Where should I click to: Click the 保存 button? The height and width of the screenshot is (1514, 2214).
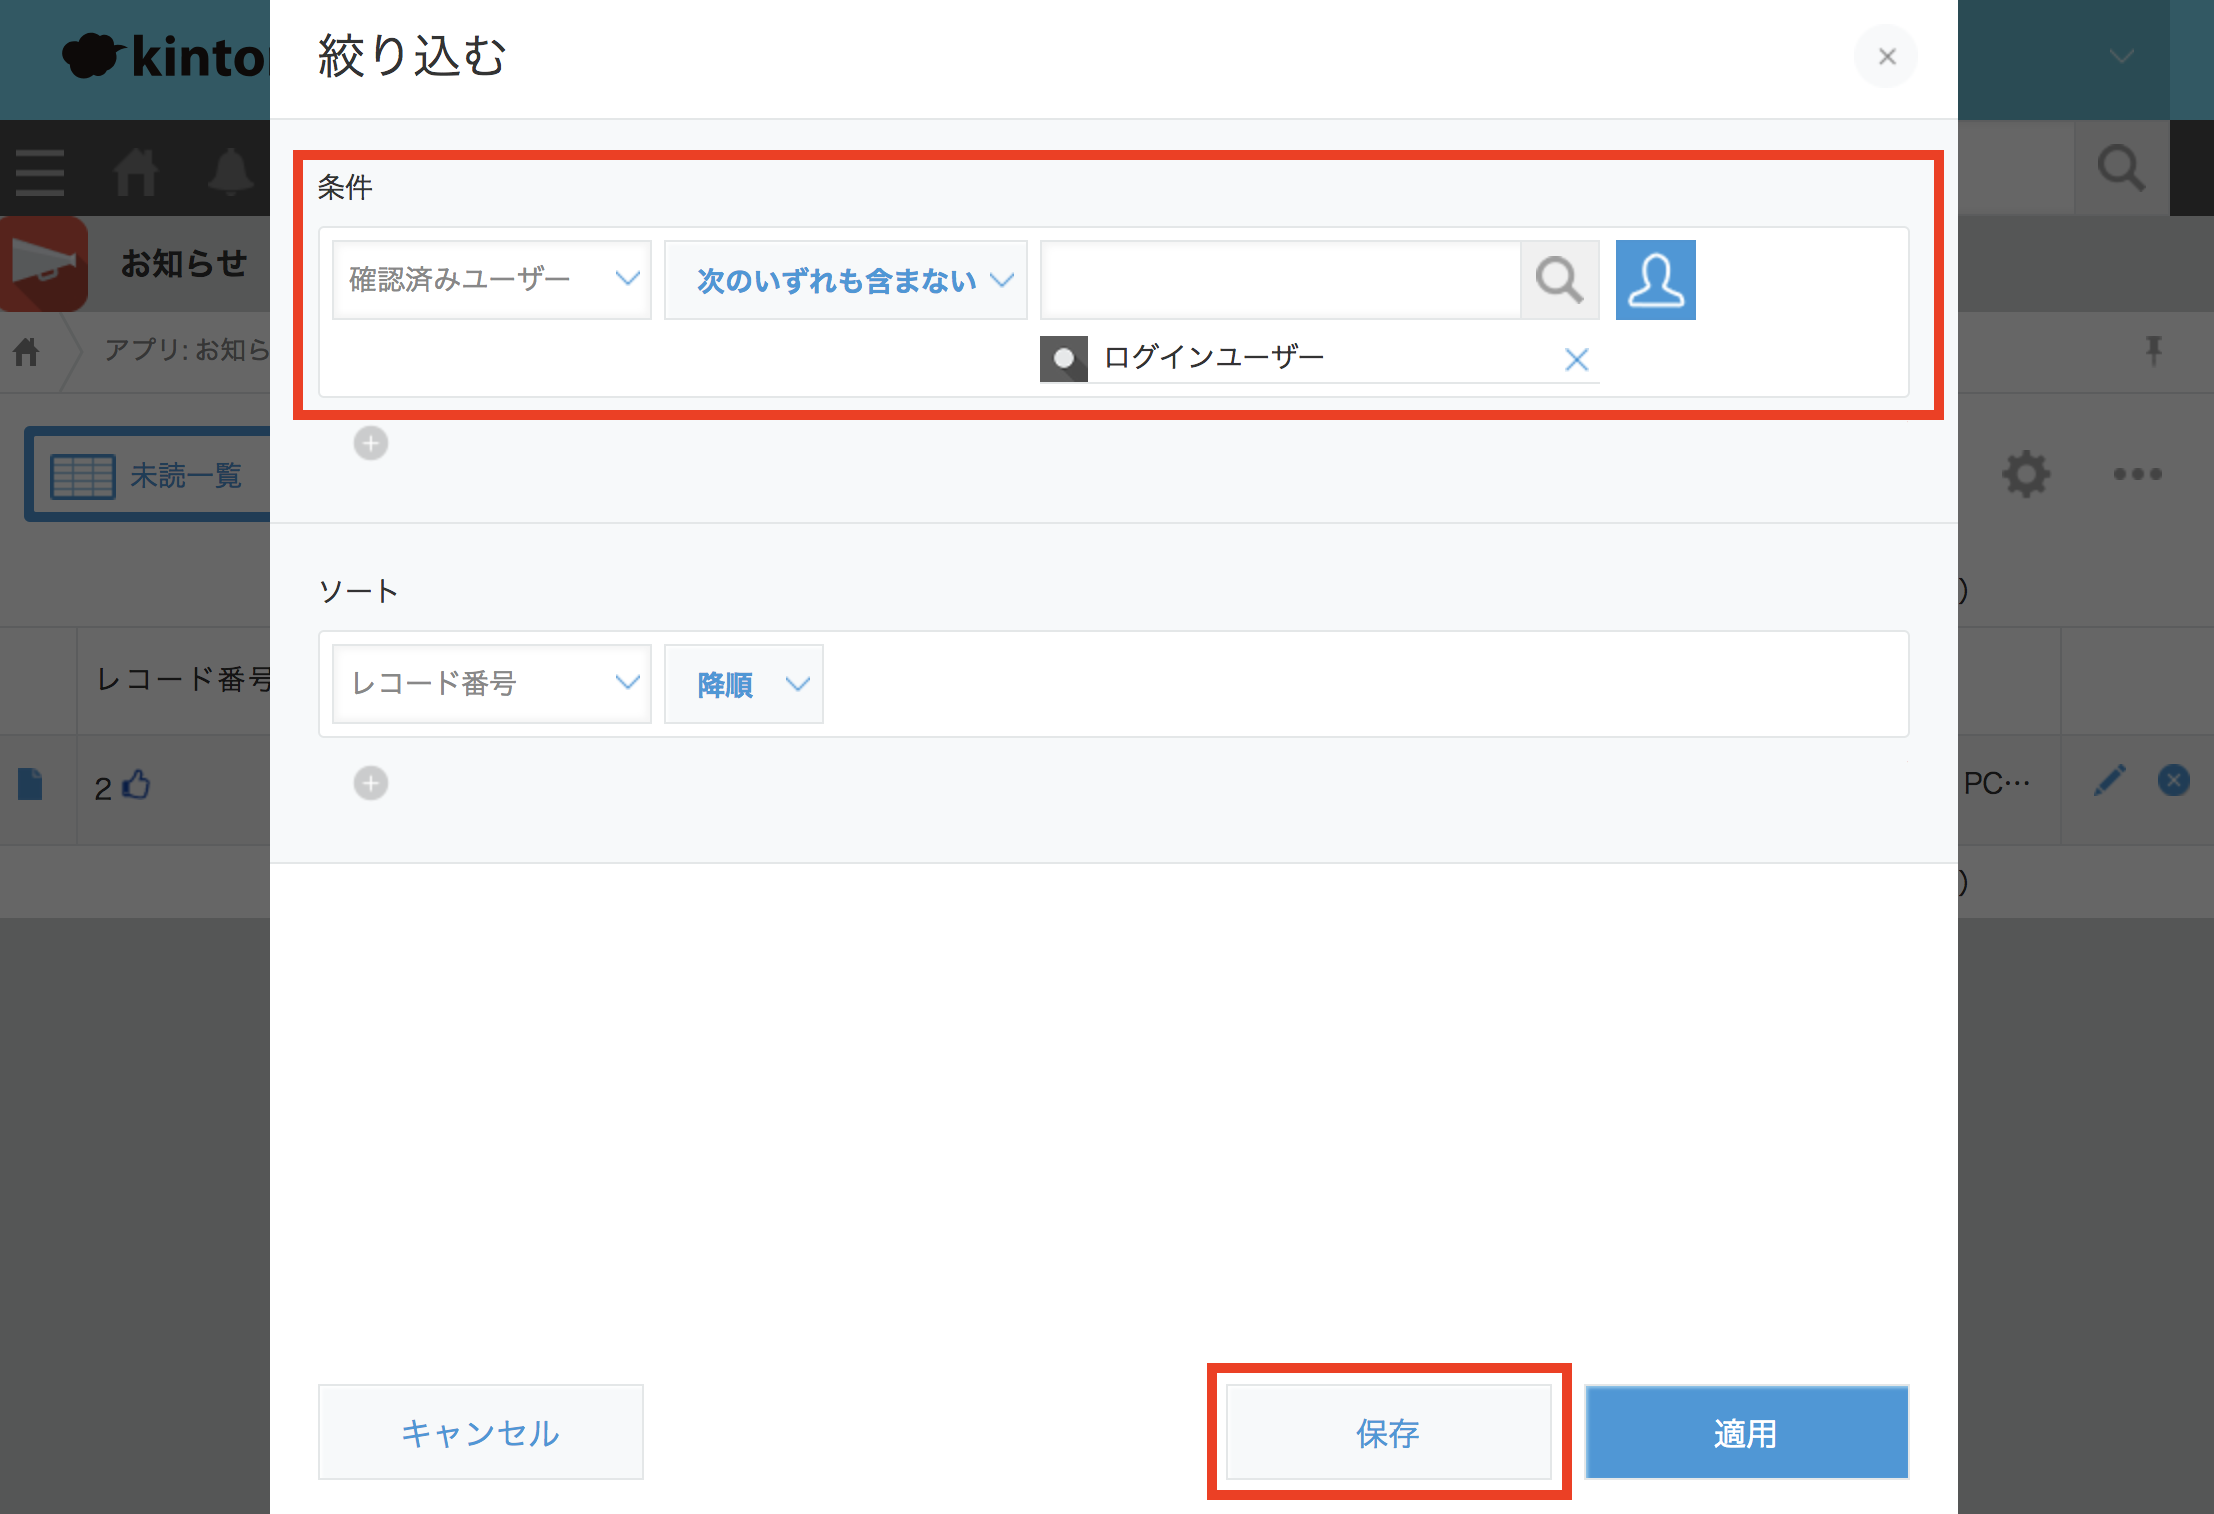pos(1388,1432)
